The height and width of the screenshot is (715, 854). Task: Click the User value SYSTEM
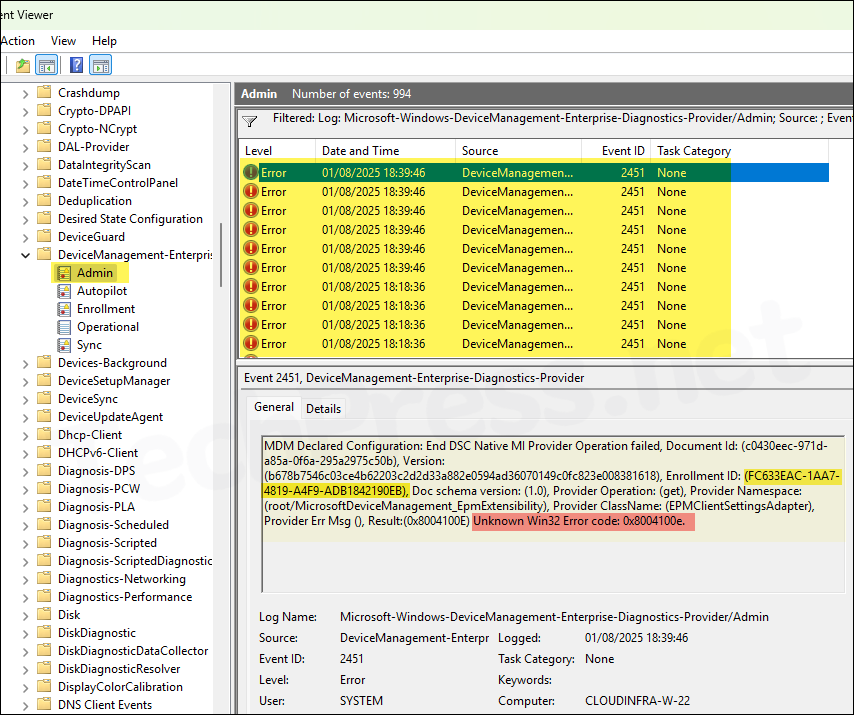tap(361, 701)
